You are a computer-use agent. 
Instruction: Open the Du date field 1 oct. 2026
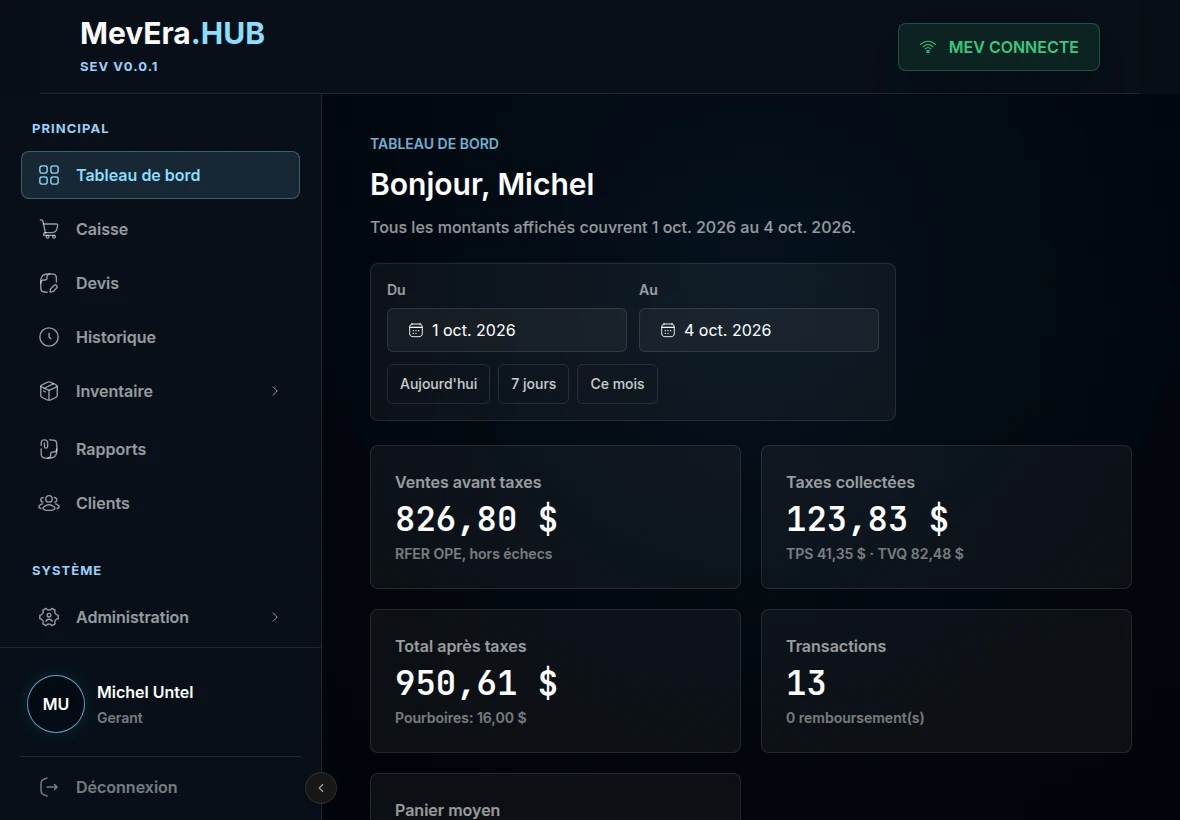(506, 330)
